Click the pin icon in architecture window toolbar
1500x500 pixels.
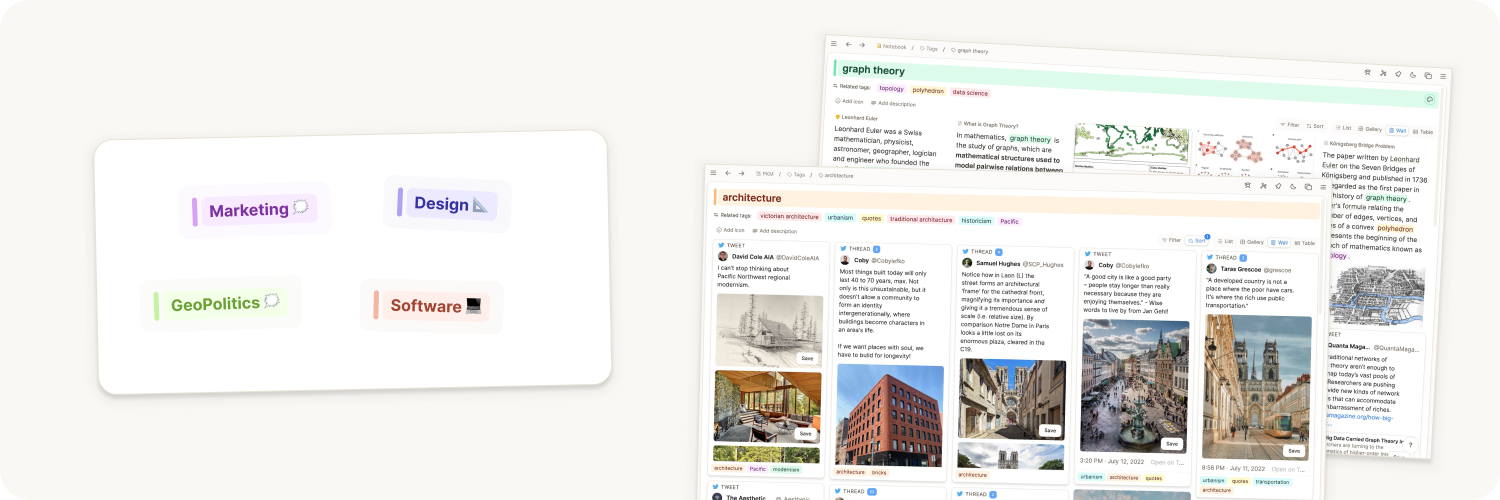tap(1279, 186)
